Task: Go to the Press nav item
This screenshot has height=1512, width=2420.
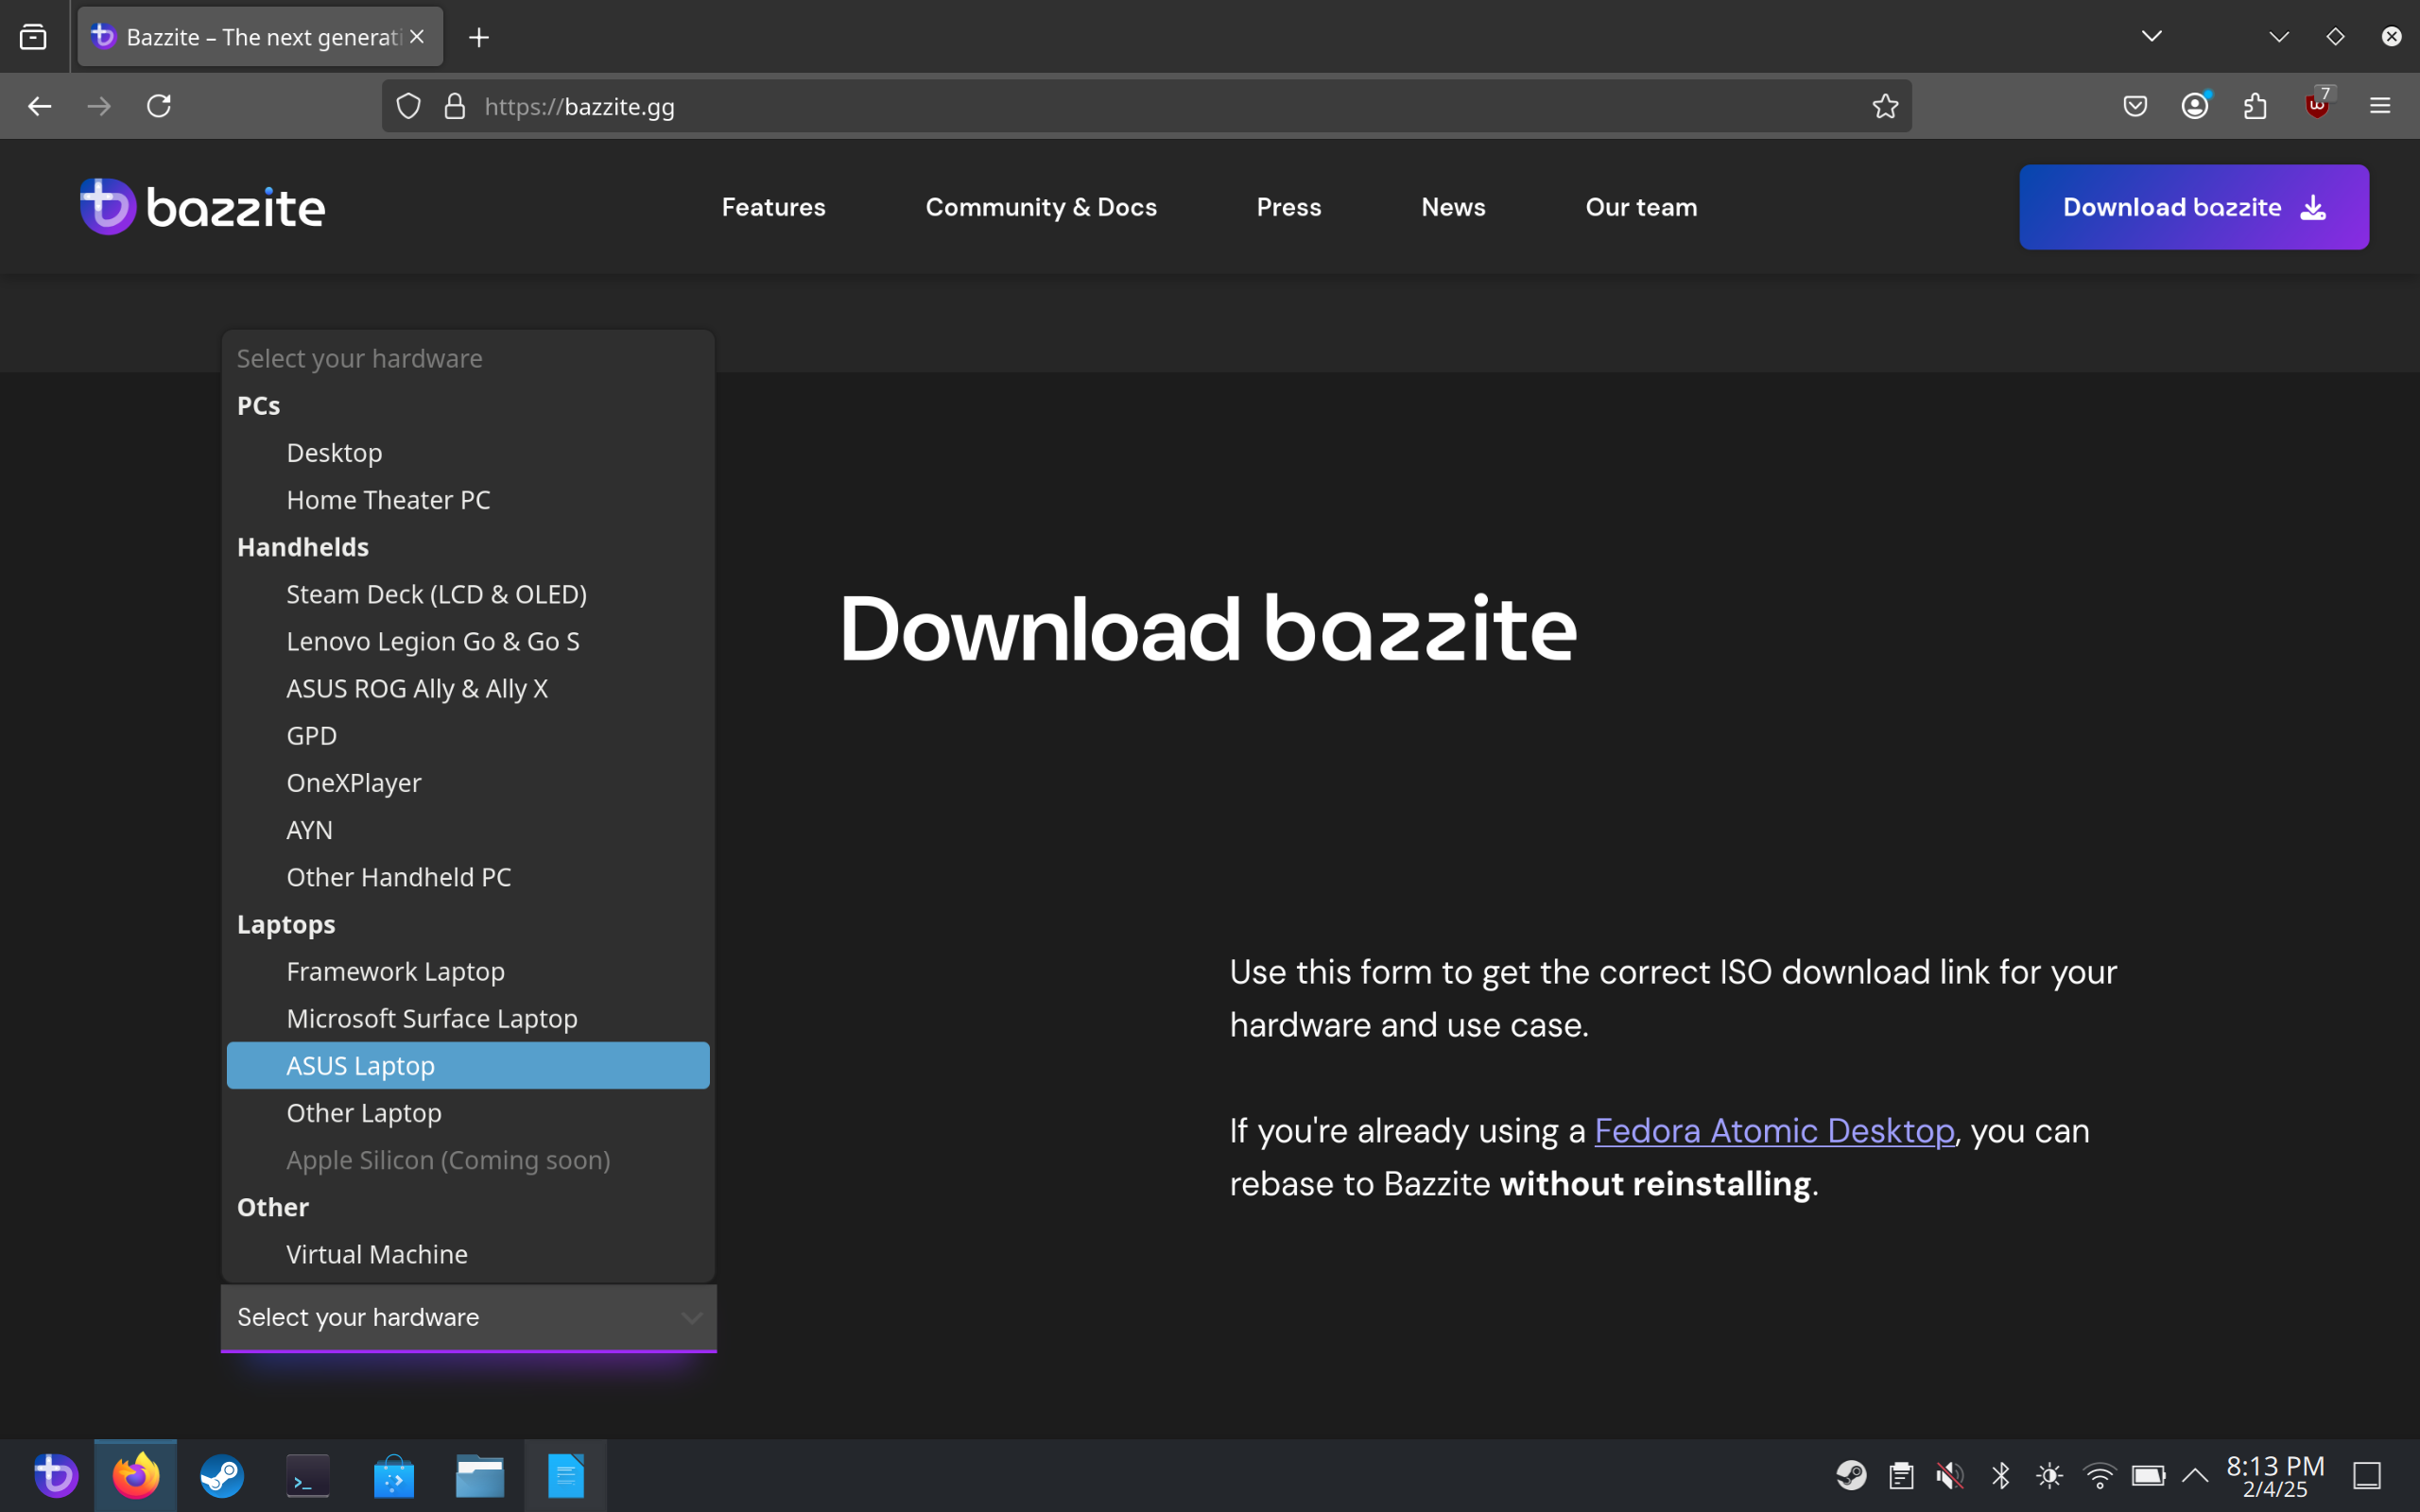Action: [1289, 207]
